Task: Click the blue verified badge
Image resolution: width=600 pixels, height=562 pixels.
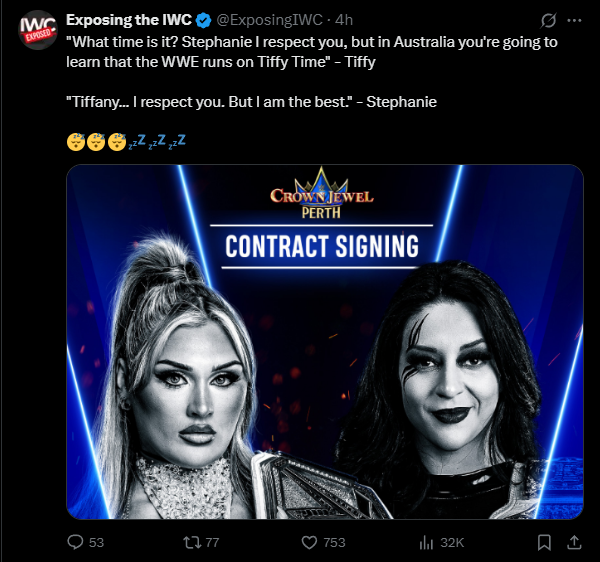Action: click(204, 20)
